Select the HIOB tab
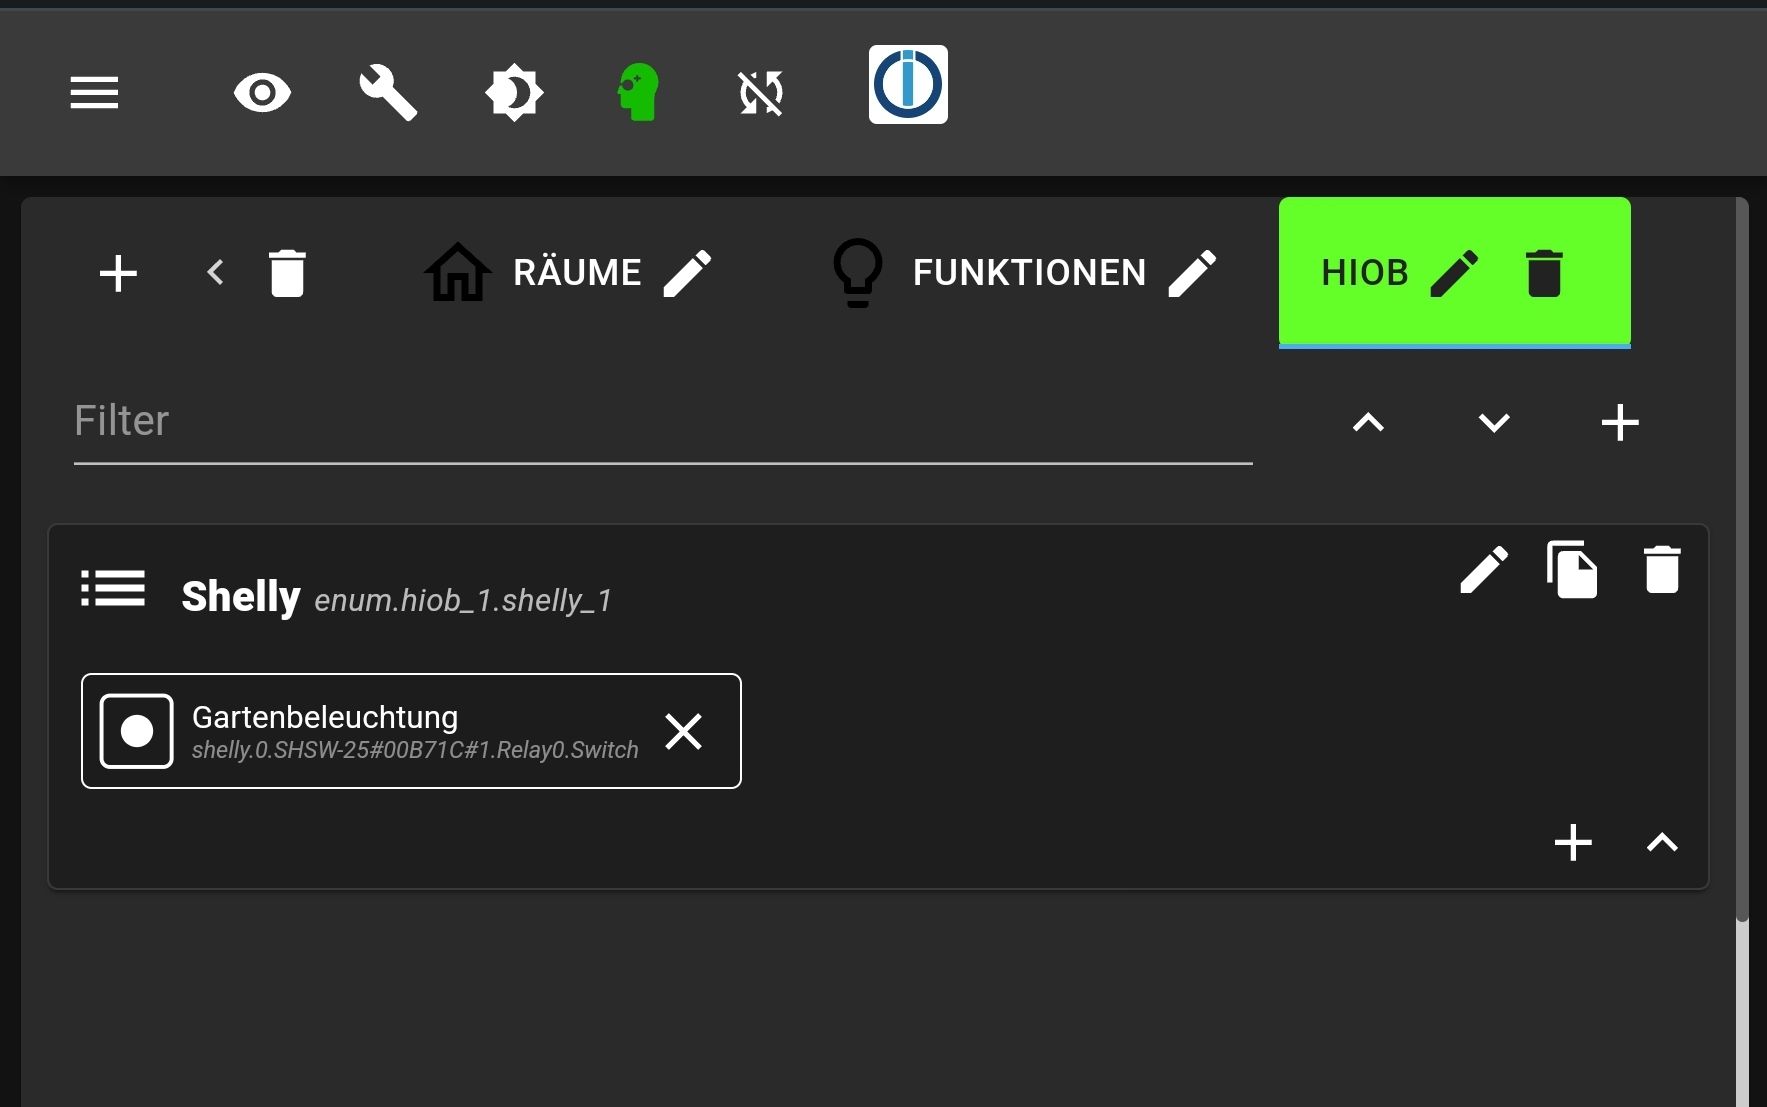The width and height of the screenshot is (1767, 1107). click(x=1364, y=272)
